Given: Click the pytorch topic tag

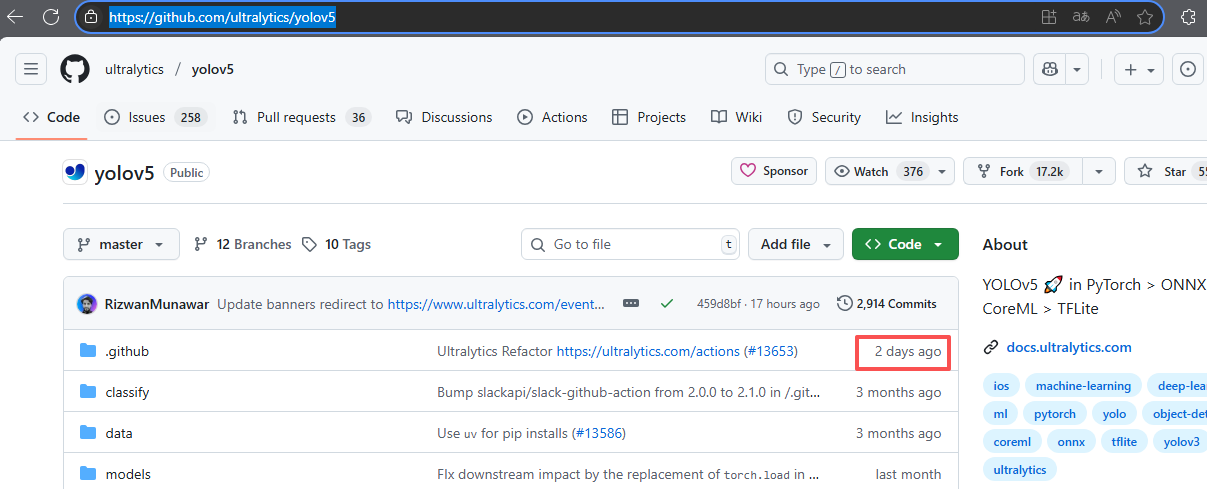Looking at the screenshot, I should [1055, 413].
